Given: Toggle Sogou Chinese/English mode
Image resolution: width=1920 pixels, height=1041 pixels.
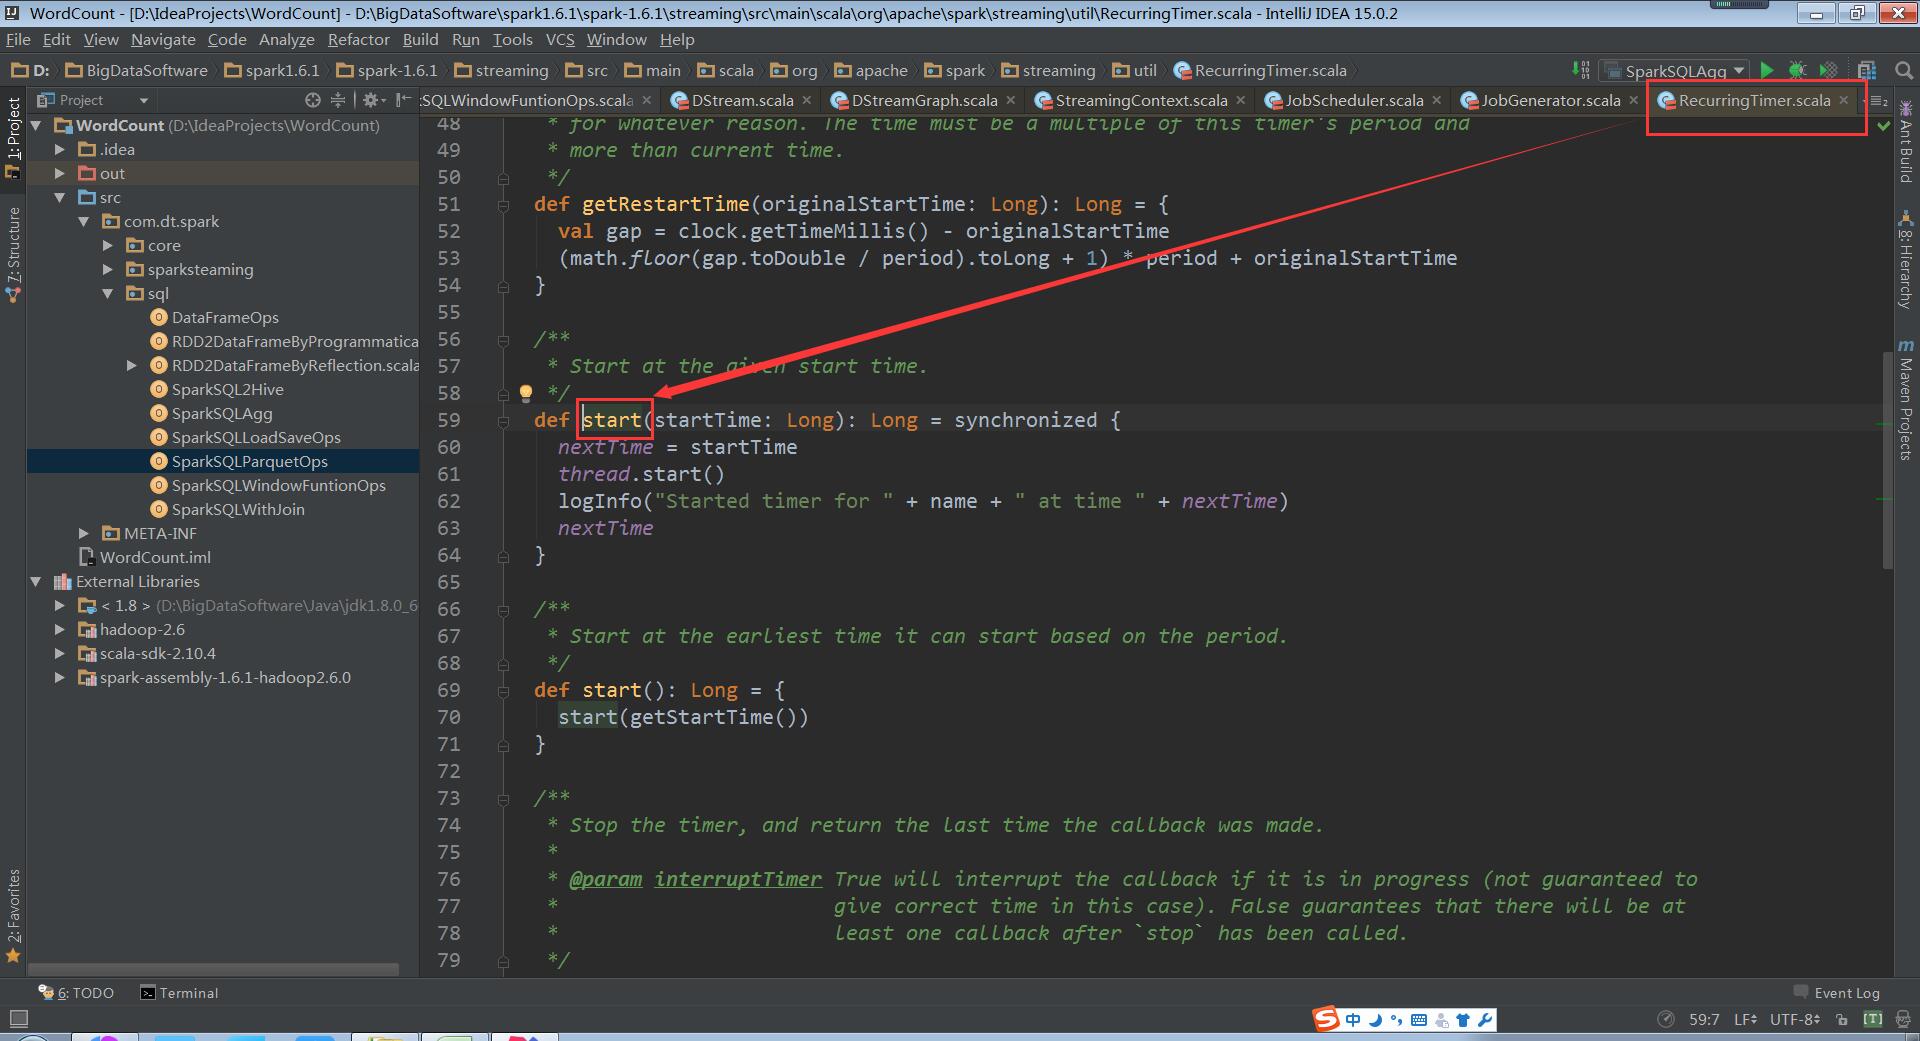Looking at the screenshot, I should pyautogui.click(x=1353, y=1020).
